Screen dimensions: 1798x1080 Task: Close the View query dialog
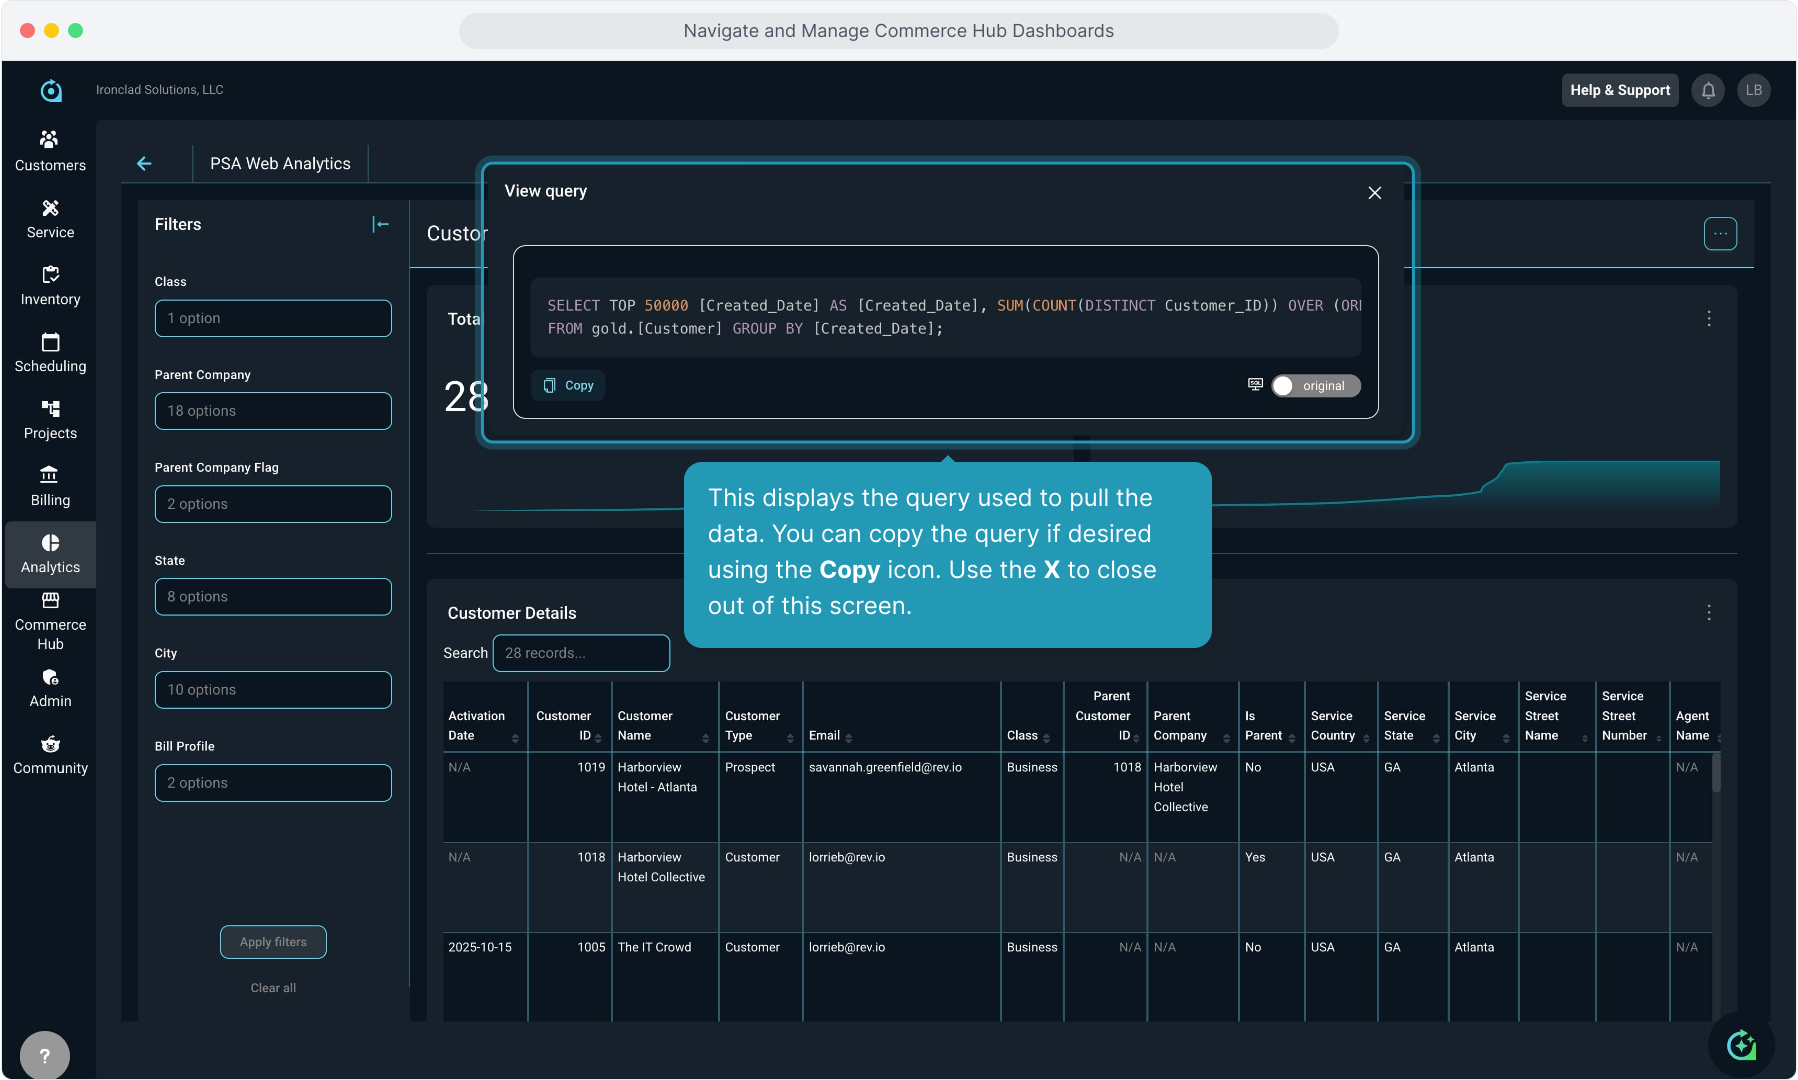1374,193
